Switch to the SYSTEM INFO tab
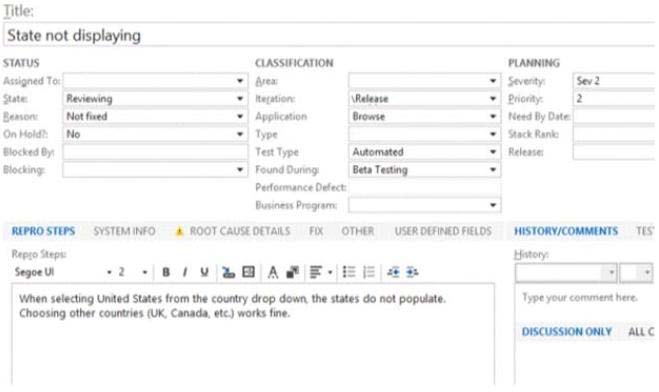This screenshot has height=392, width=659. click(x=124, y=231)
